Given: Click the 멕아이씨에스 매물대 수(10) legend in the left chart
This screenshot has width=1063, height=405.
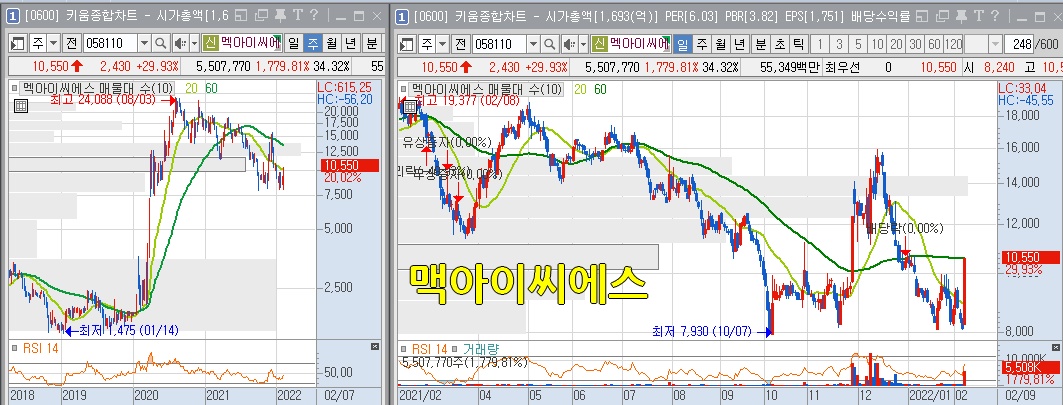Looking at the screenshot, I should (x=98, y=88).
